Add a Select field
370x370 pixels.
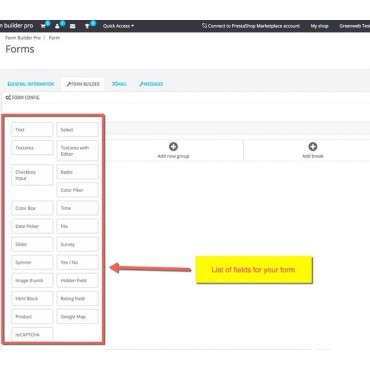[x=77, y=130]
